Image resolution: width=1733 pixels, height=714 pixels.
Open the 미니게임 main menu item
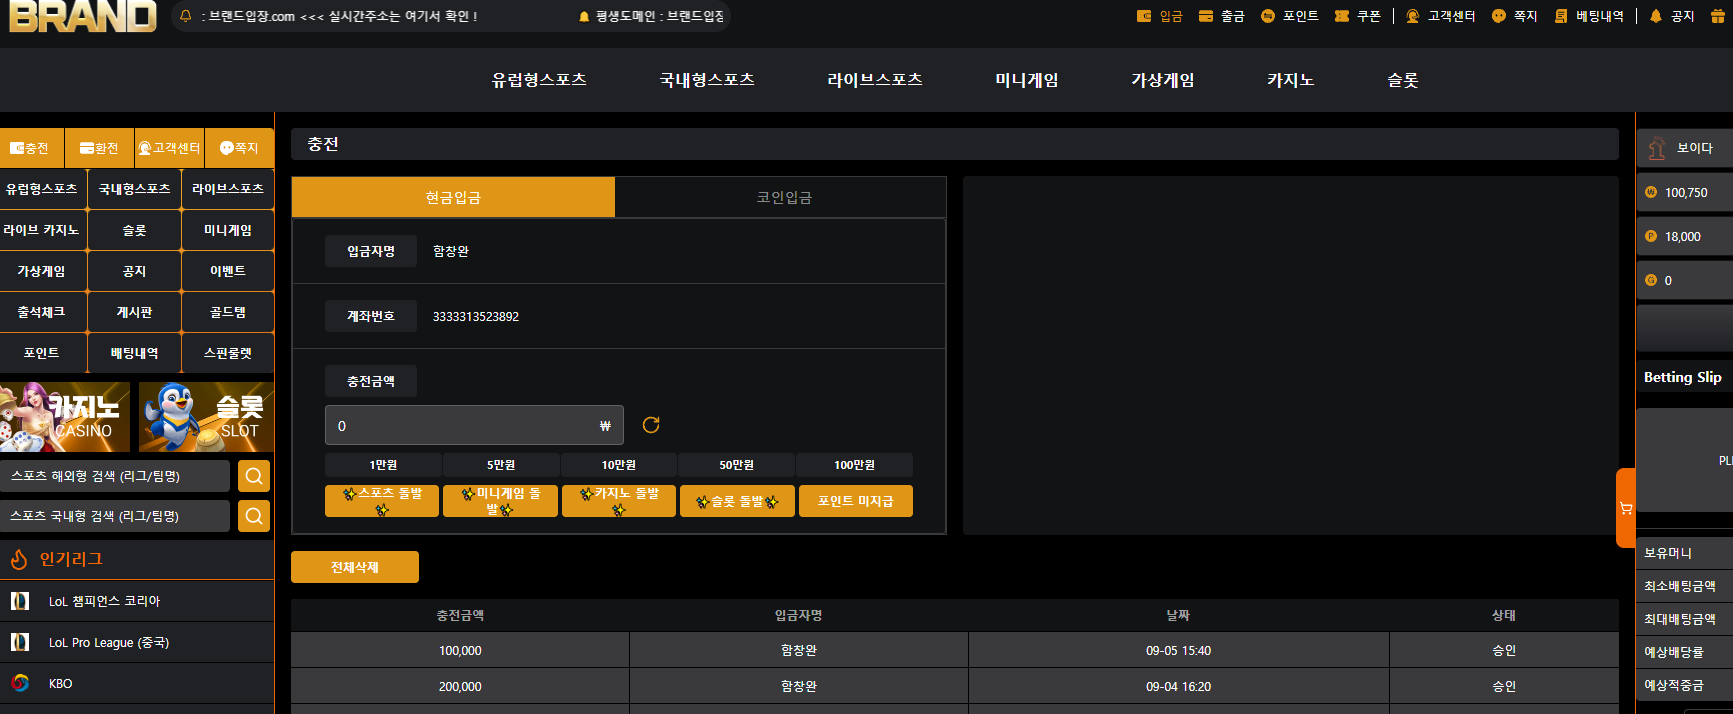tap(1026, 80)
